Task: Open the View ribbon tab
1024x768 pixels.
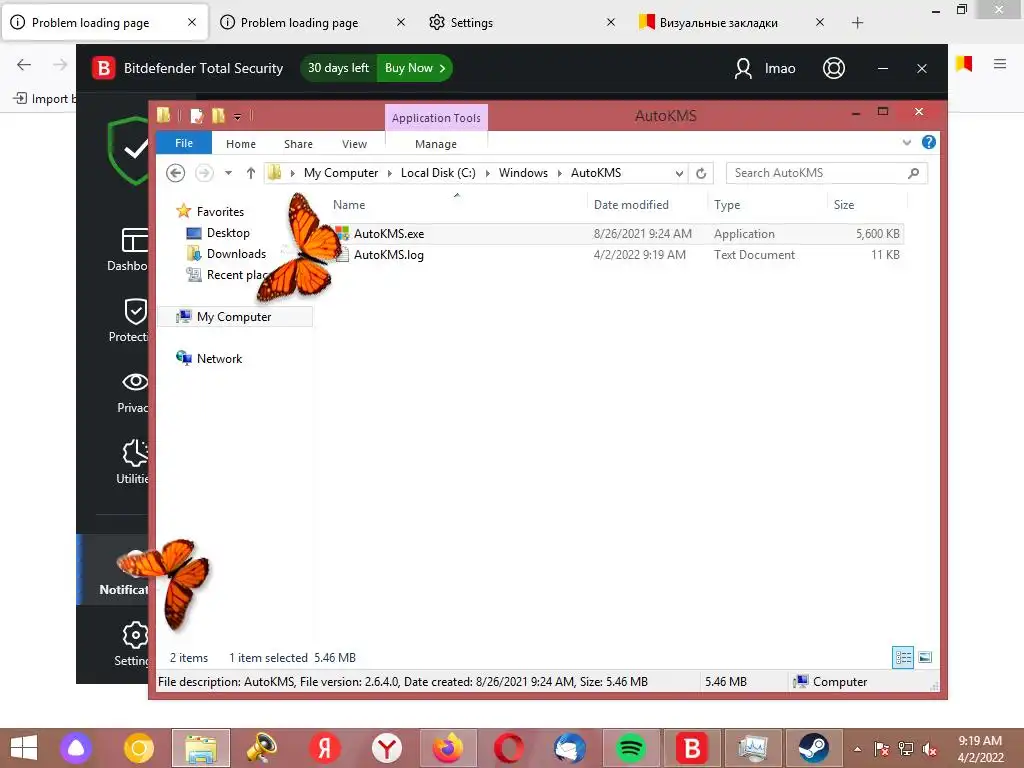Action: pos(355,144)
